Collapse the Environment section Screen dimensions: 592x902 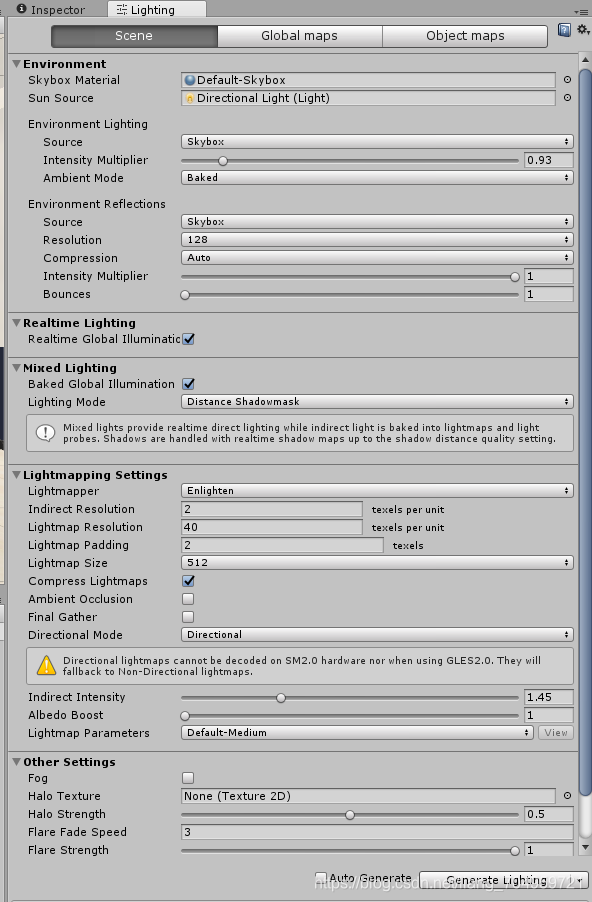(x=17, y=64)
